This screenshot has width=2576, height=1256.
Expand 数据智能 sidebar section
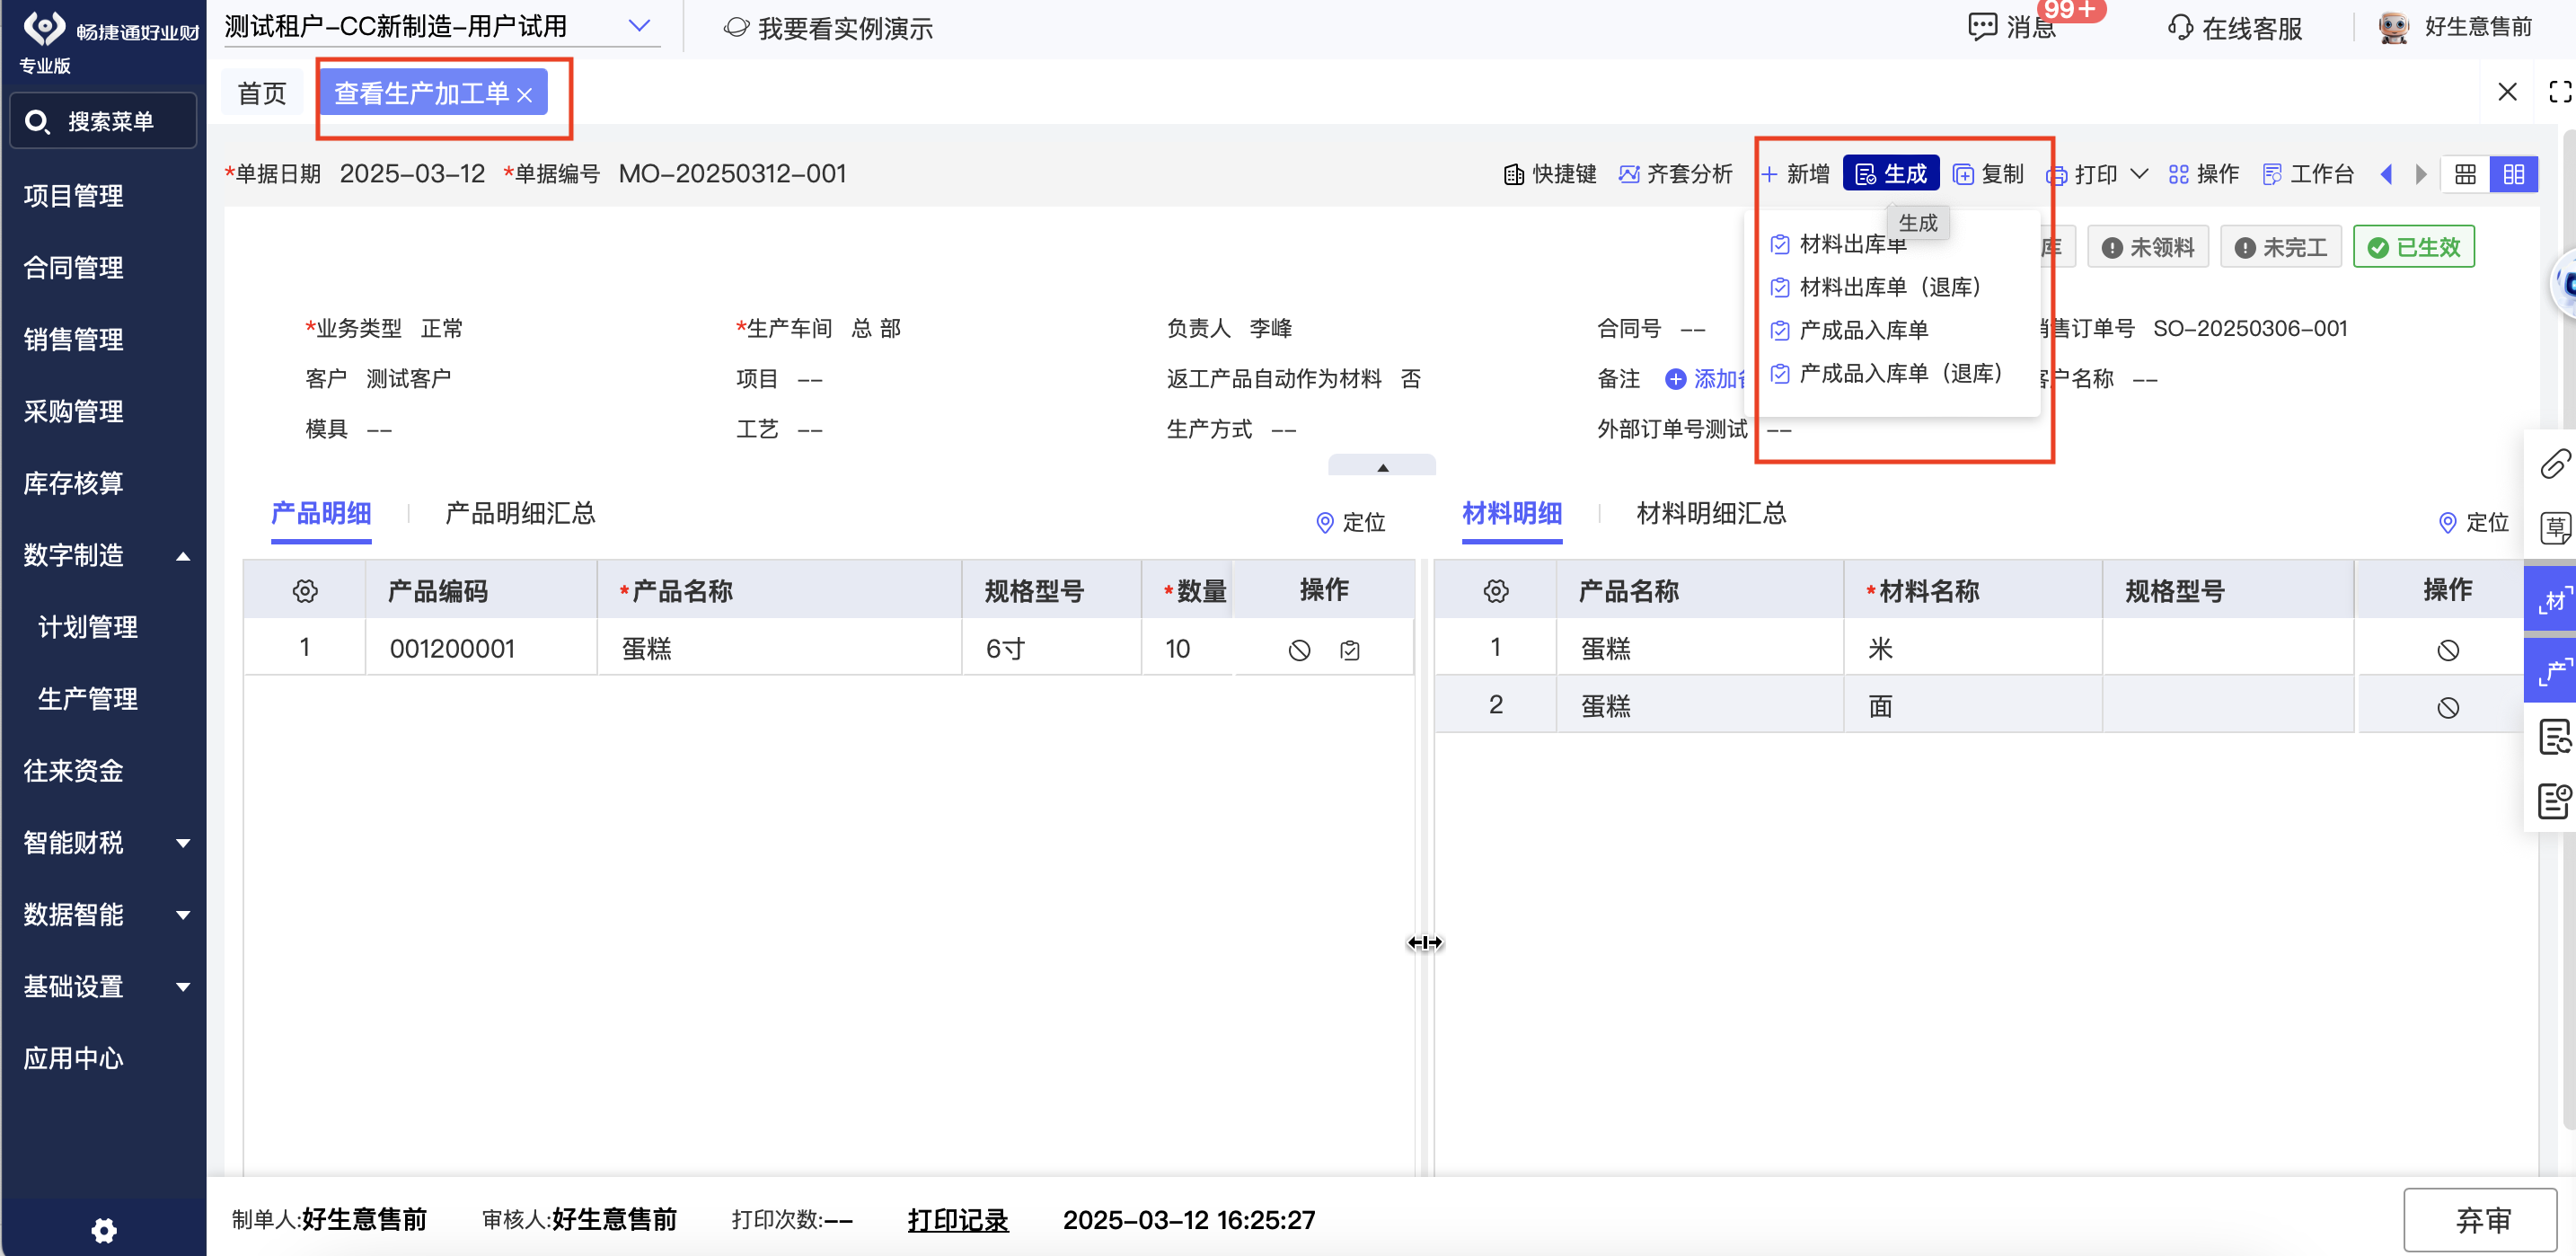click(x=183, y=915)
